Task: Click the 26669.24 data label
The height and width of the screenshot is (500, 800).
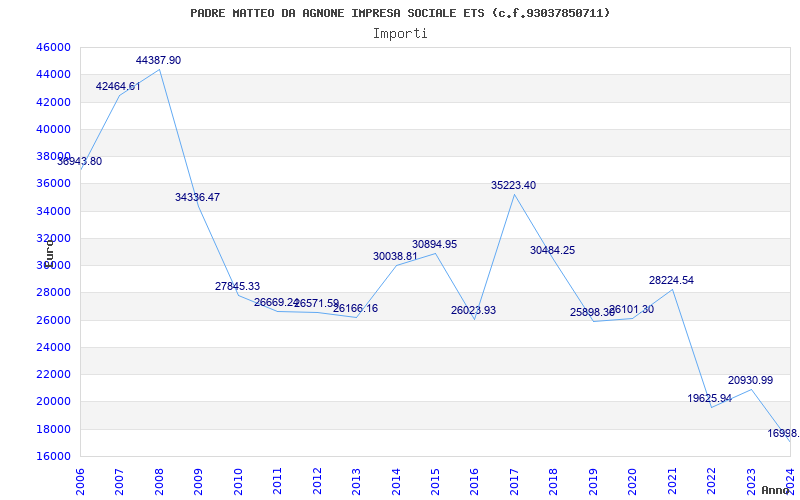Action: (x=277, y=303)
